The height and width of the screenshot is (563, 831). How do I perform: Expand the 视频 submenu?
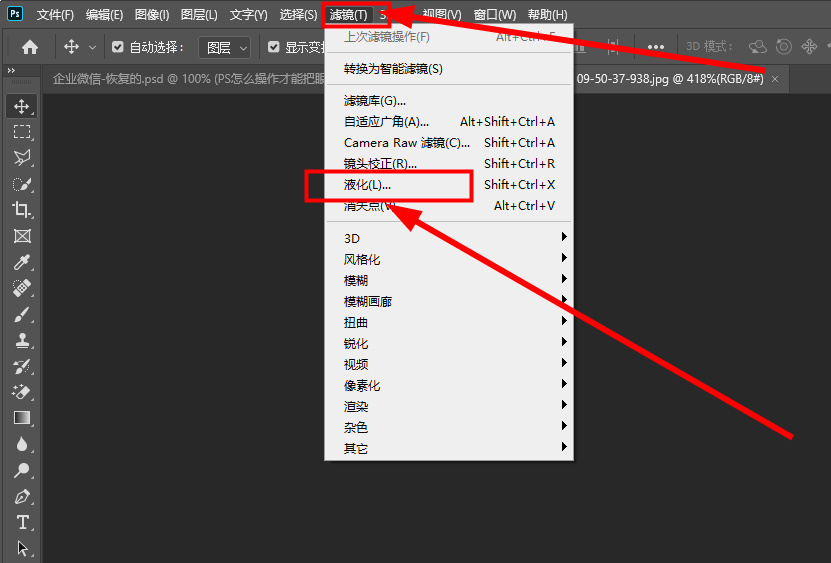click(448, 364)
